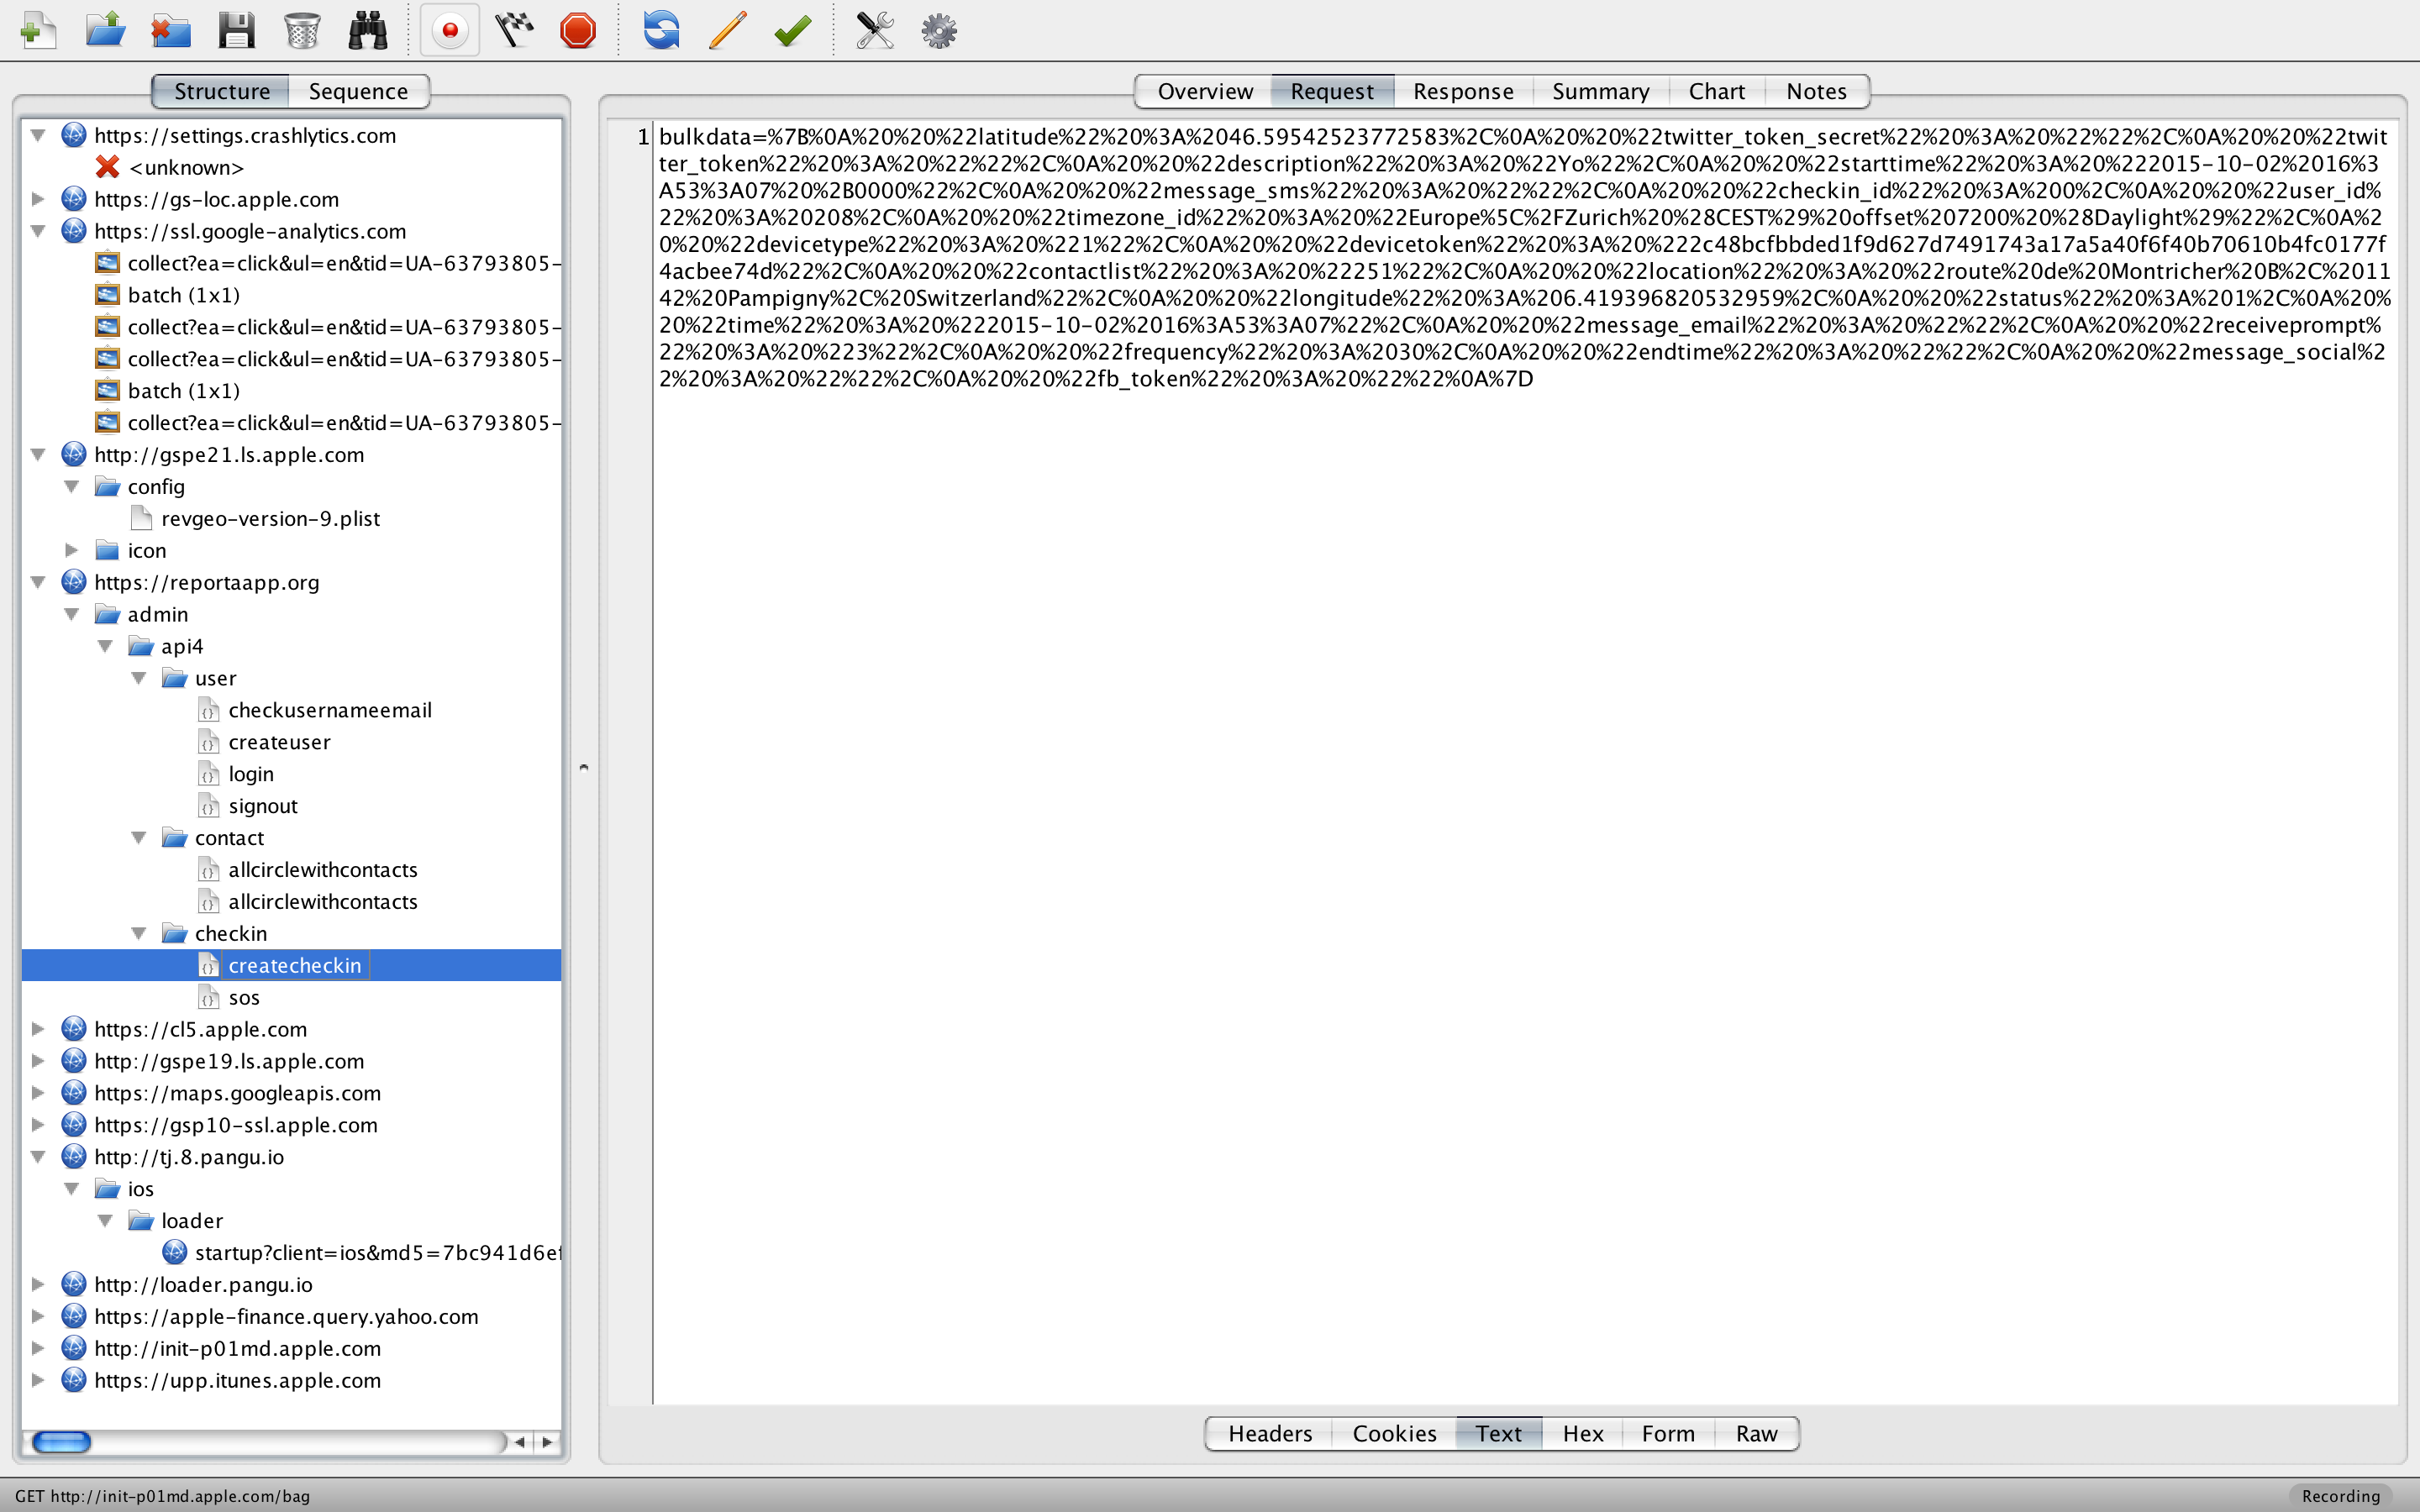Screen dimensions: 2420x1512
Task: Switch to the Response tab
Action: 1462,91
